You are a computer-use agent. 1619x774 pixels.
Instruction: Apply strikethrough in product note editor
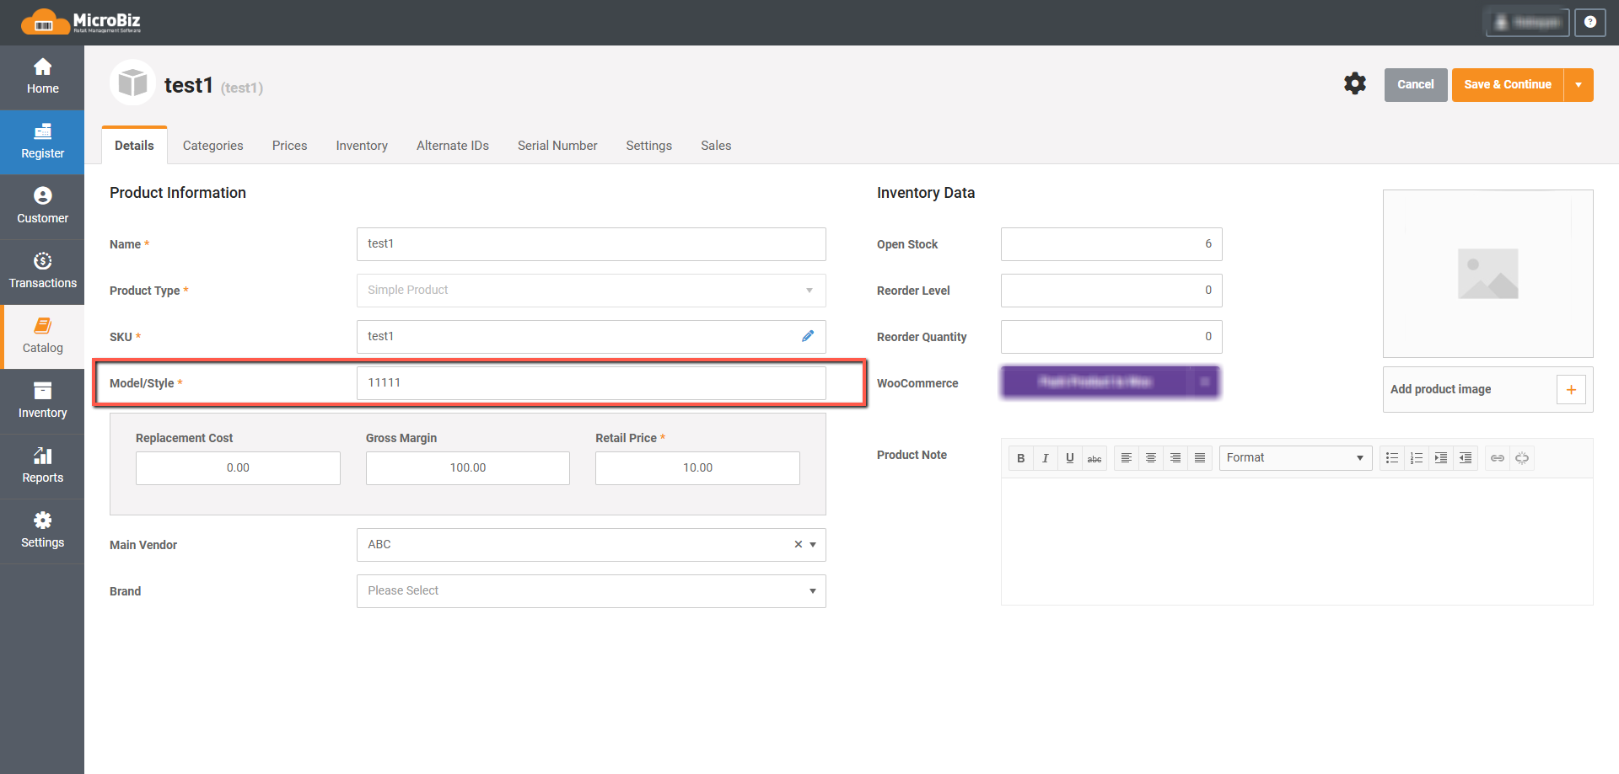pos(1095,458)
